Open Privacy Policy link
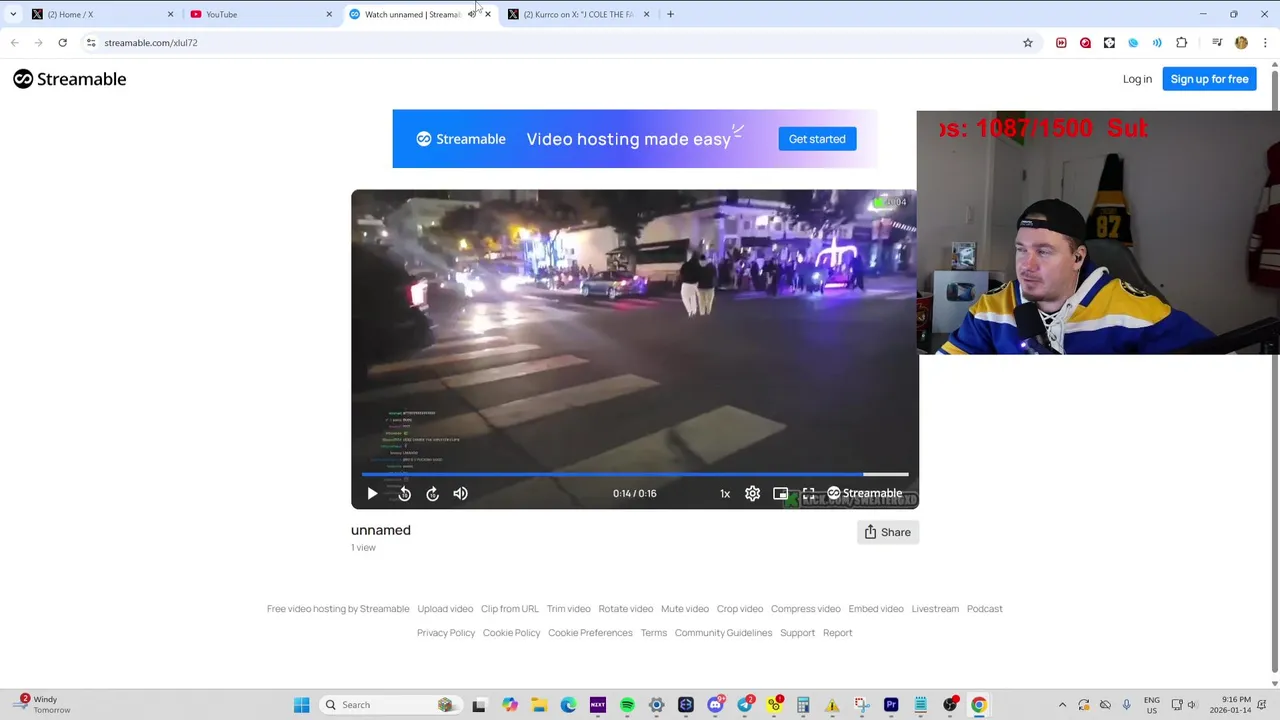 [446, 633]
